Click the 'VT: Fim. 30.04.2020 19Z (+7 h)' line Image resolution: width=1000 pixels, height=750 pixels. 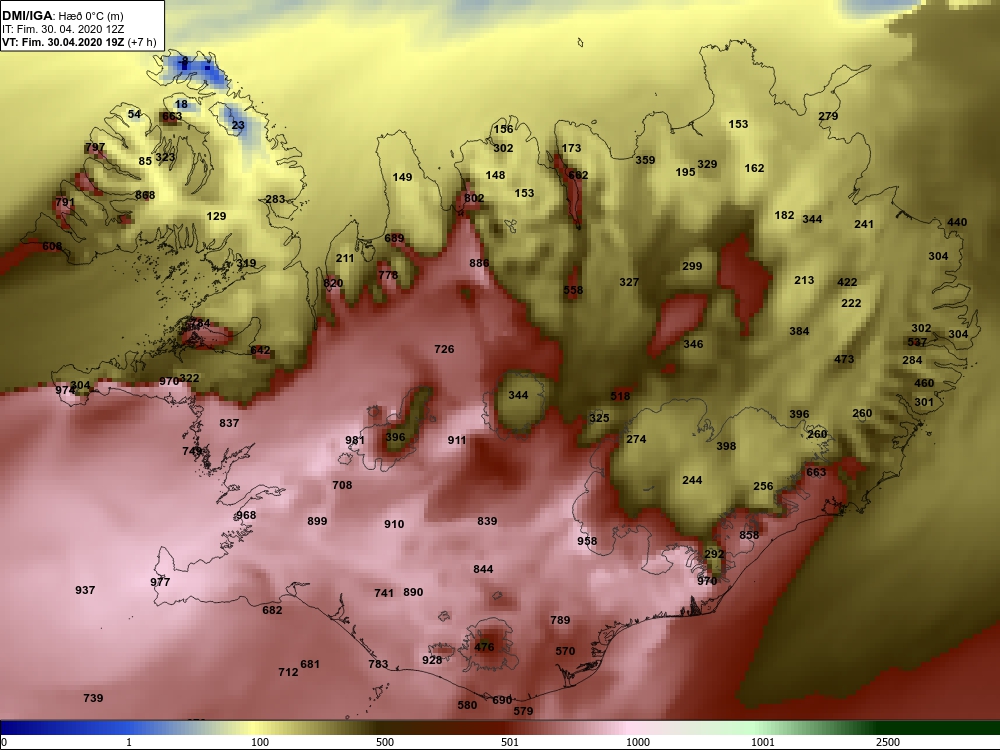pyautogui.click(x=79, y=42)
